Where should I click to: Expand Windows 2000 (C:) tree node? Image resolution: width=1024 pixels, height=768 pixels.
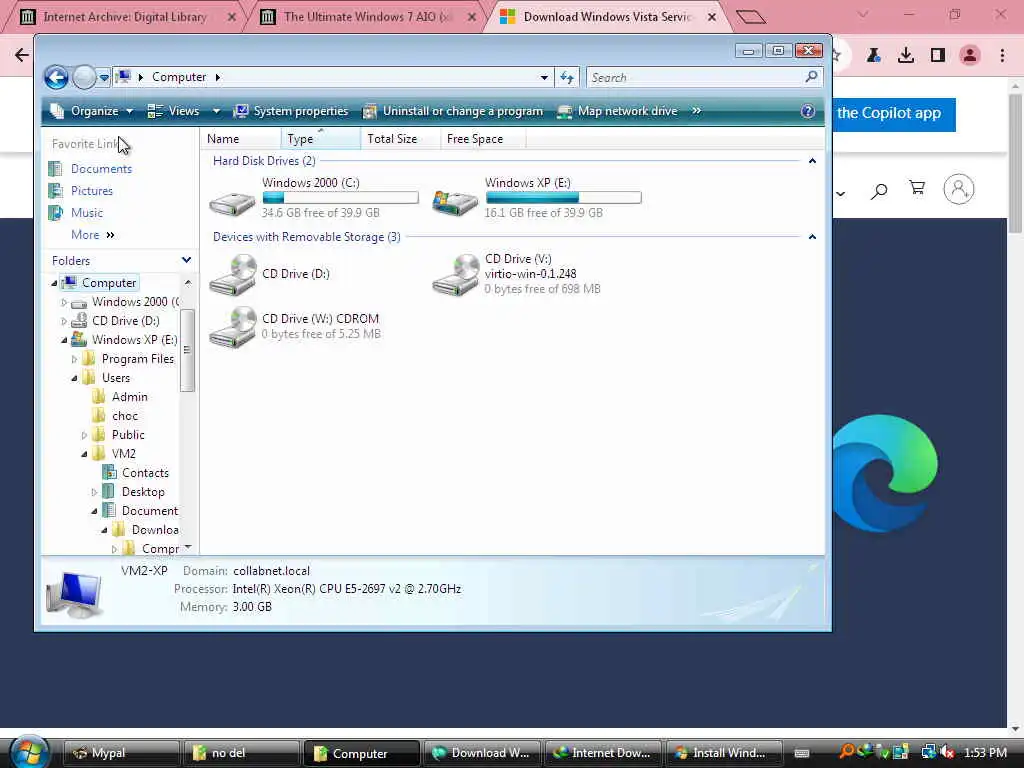click(x=63, y=302)
